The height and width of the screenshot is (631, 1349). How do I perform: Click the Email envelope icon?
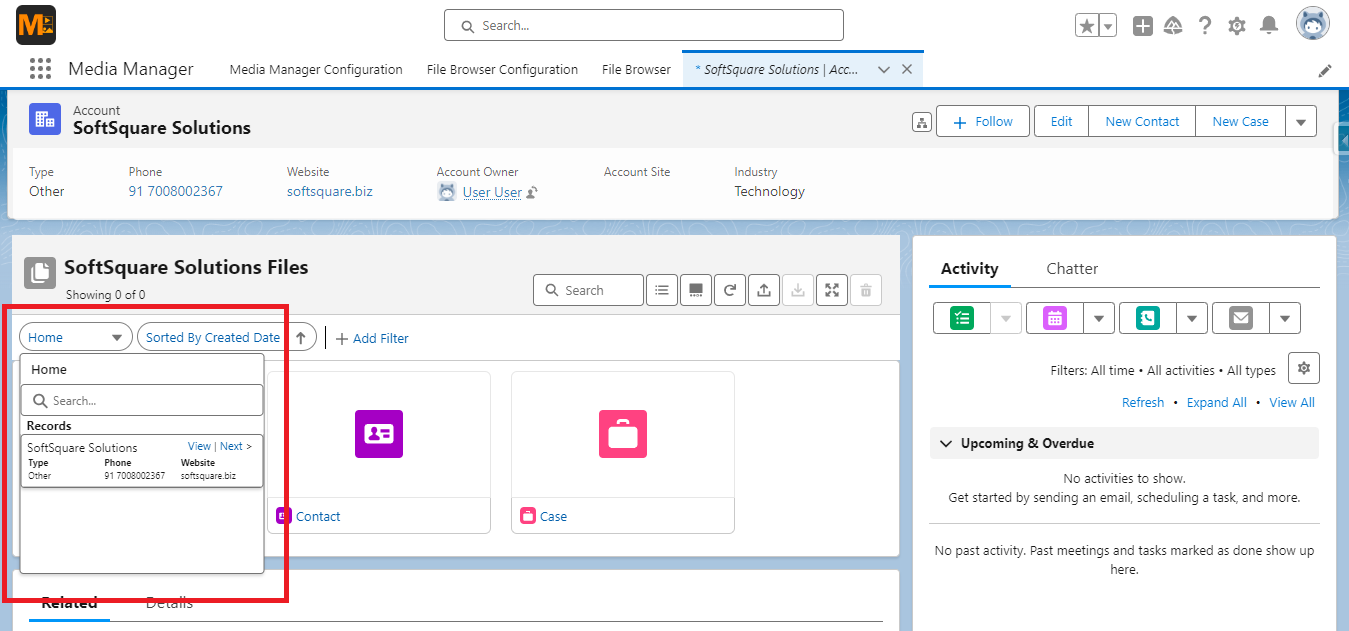tap(1241, 318)
